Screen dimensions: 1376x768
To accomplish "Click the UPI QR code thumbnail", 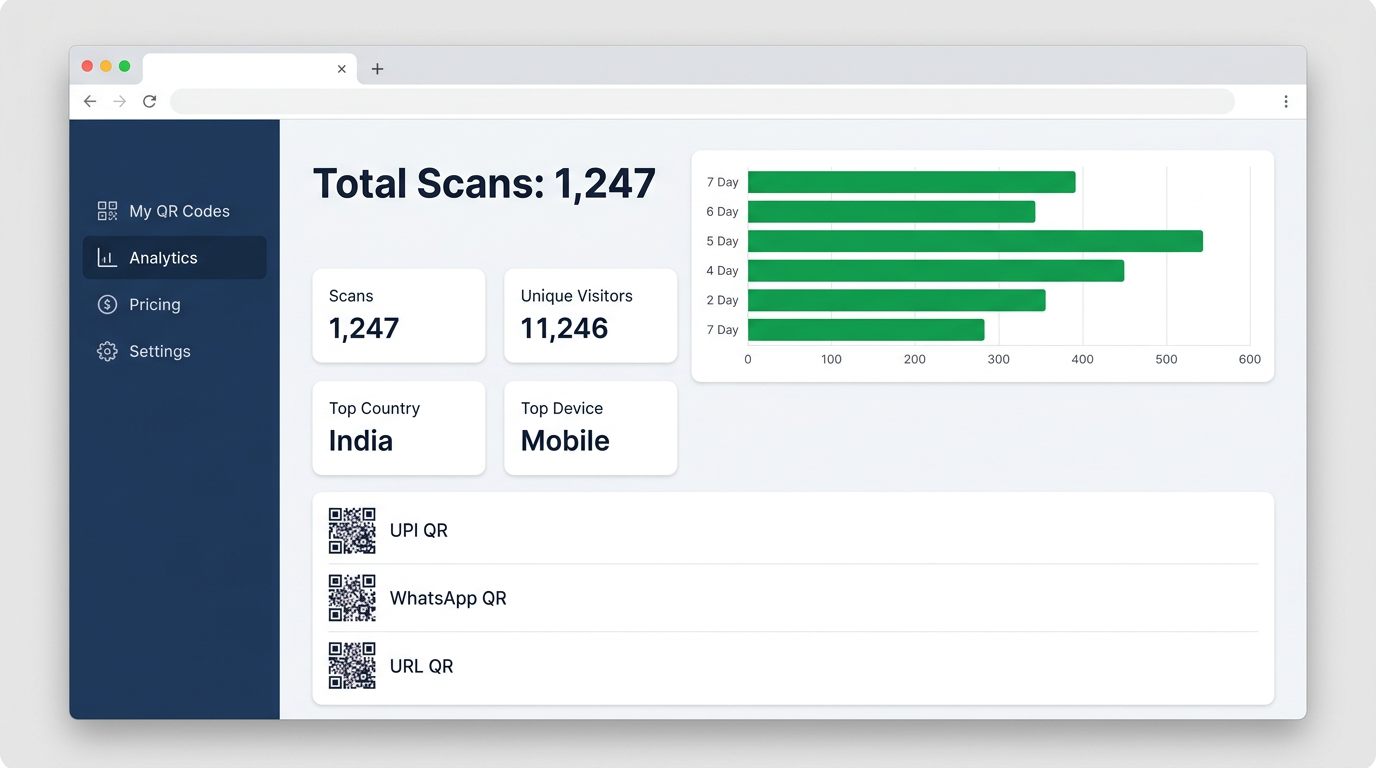I will coord(352,530).
